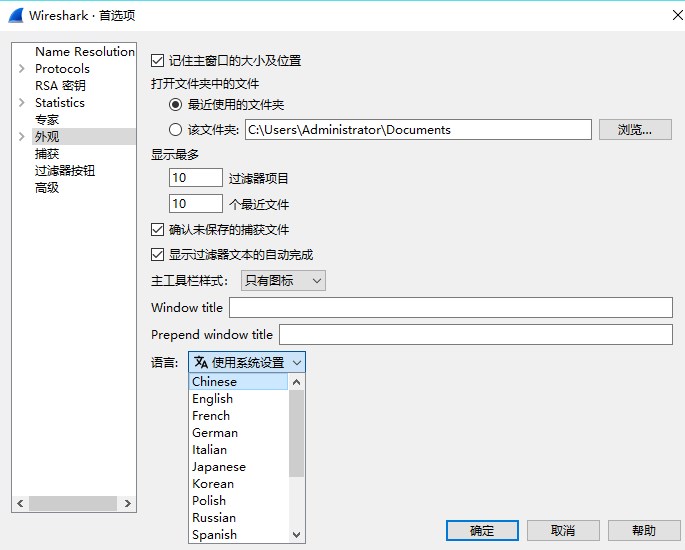
Task: Toggle 确认未保存的捕获文件 checkbox
Action: [x=157, y=229]
